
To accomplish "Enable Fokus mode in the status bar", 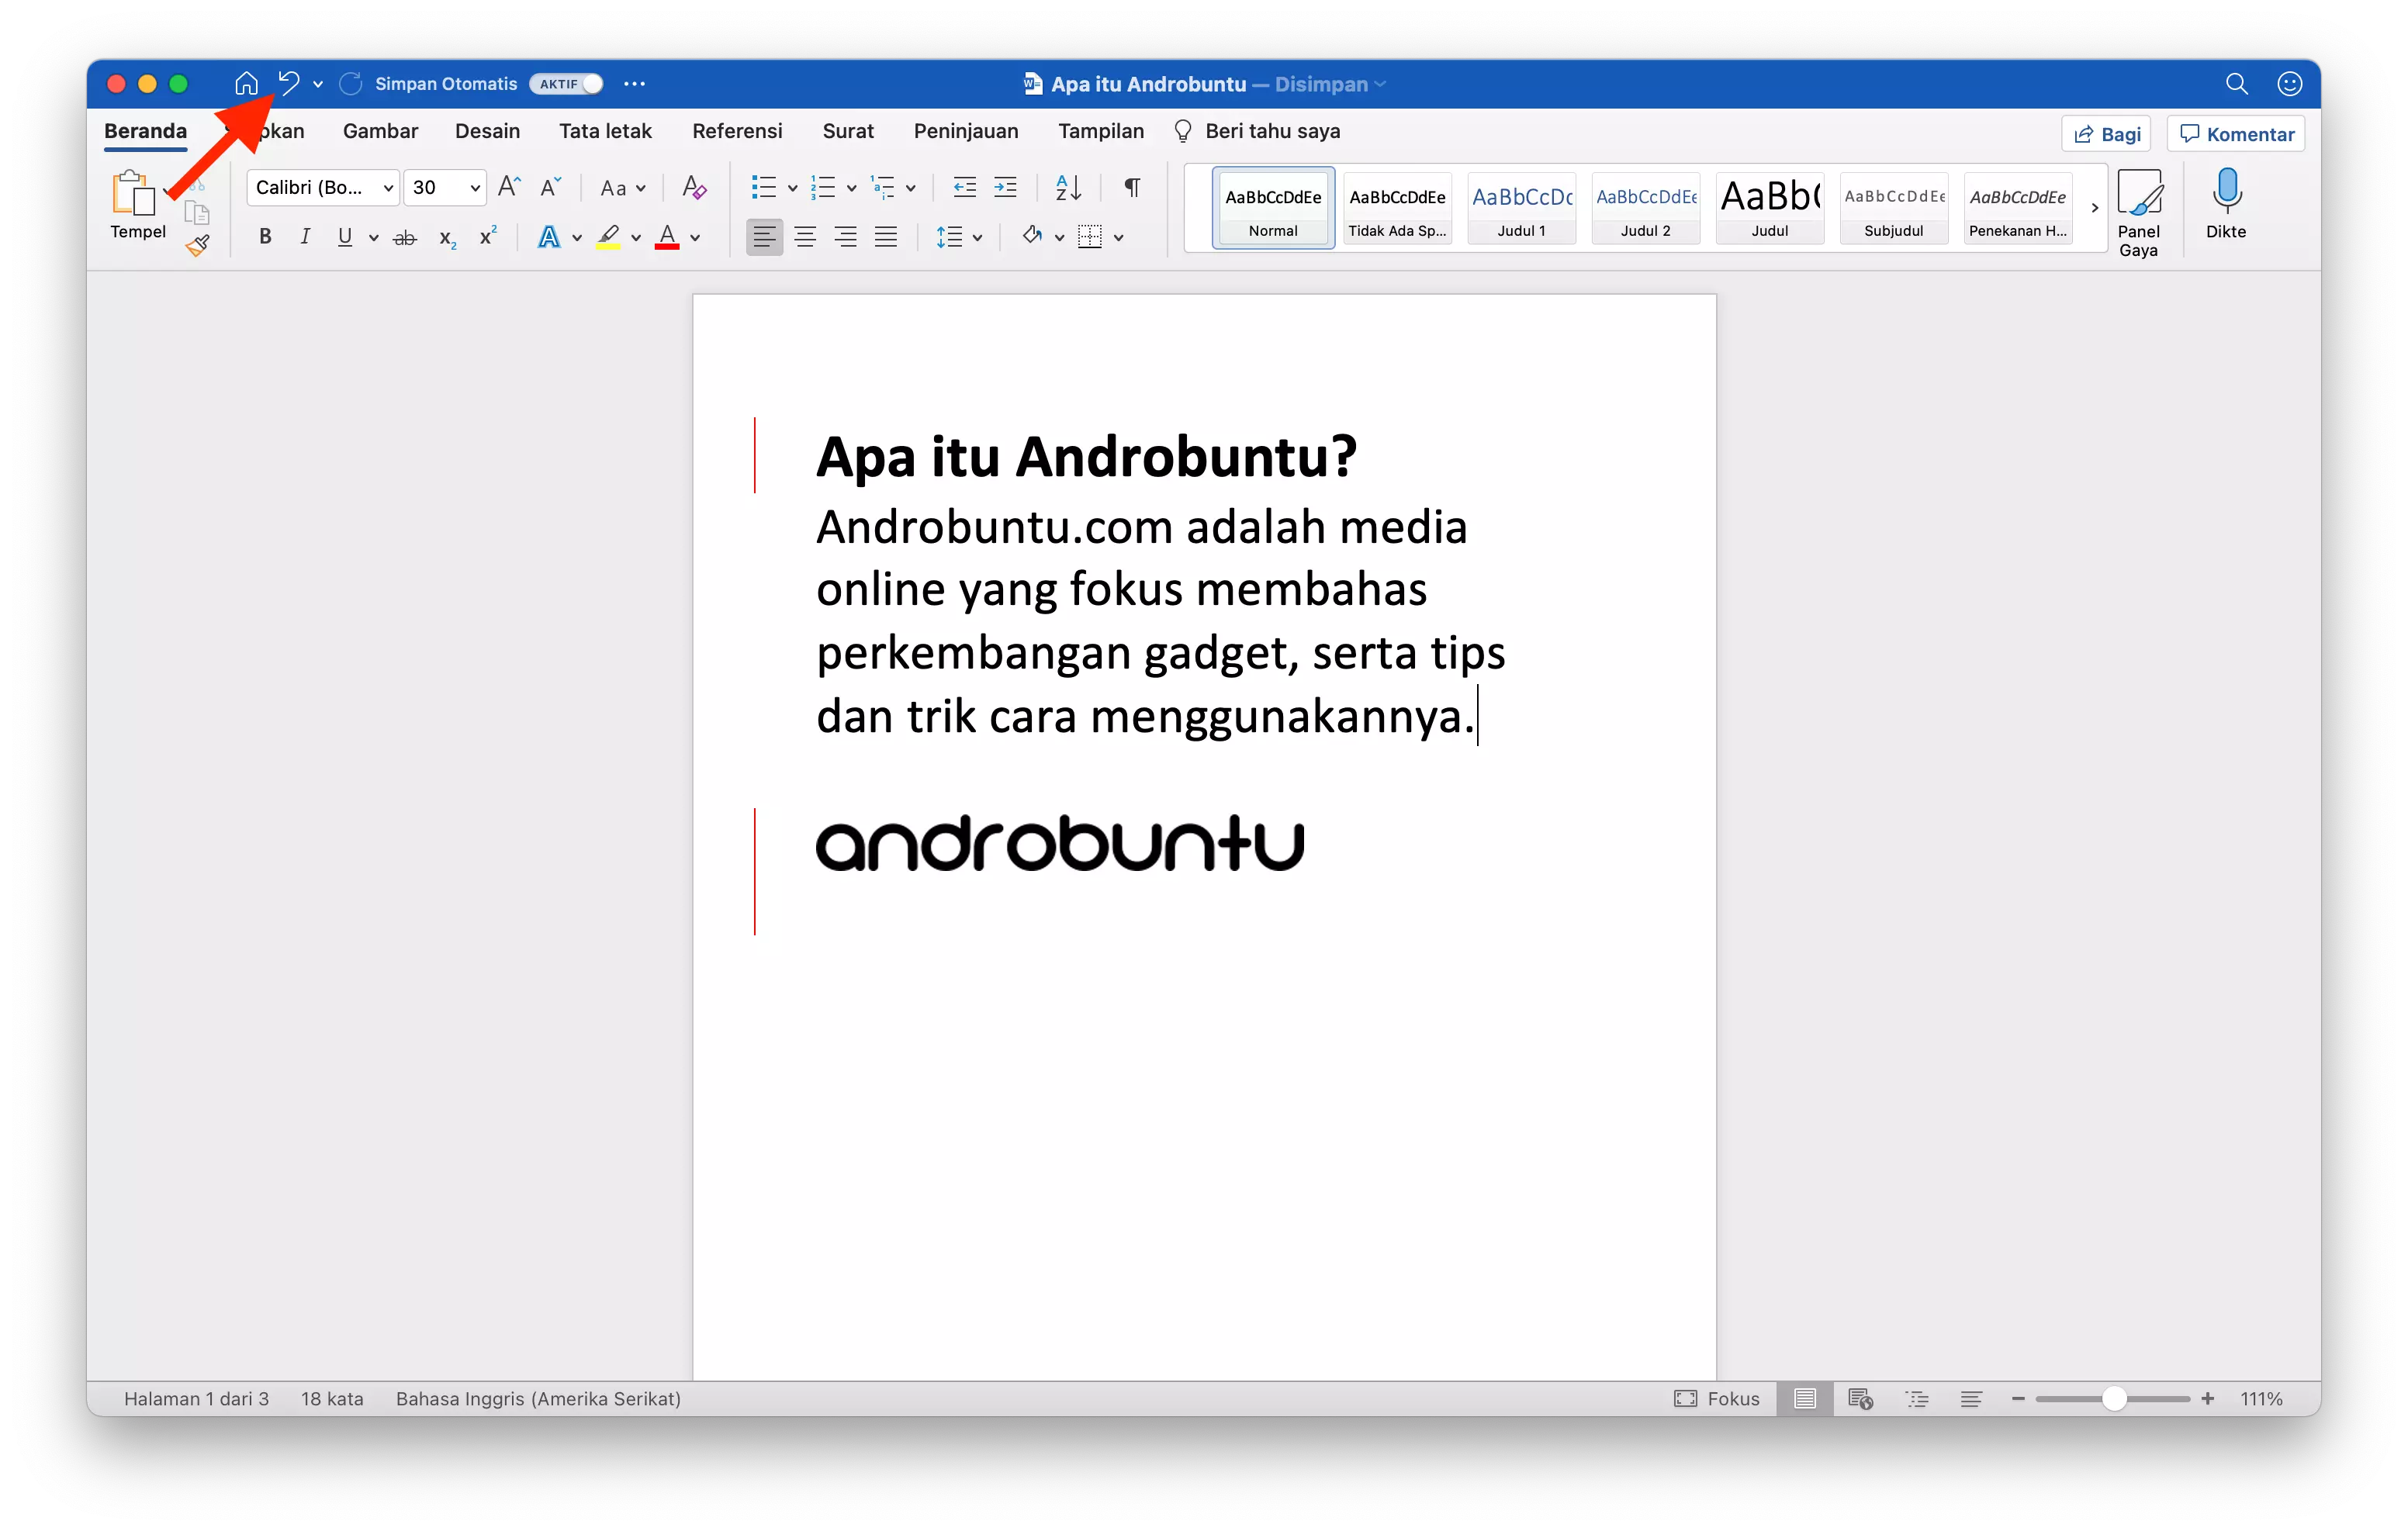I will [x=1718, y=1398].
